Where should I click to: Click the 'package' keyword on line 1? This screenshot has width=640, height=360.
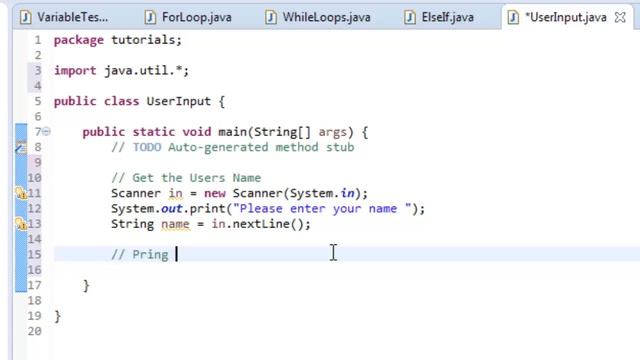click(79, 40)
